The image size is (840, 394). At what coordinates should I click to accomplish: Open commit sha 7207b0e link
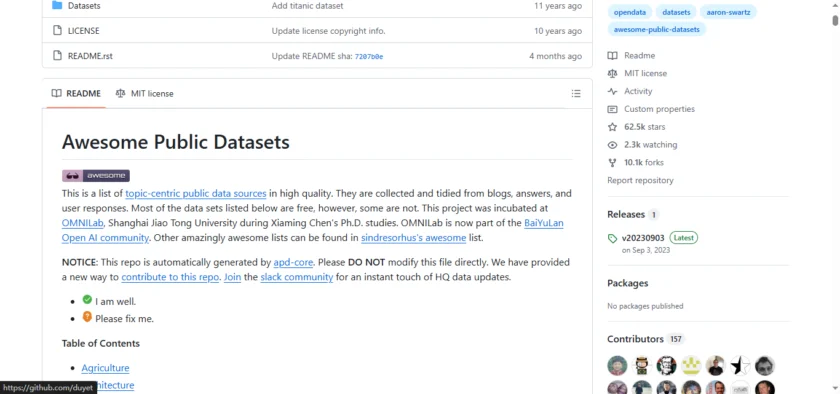click(x=369, y=56)
